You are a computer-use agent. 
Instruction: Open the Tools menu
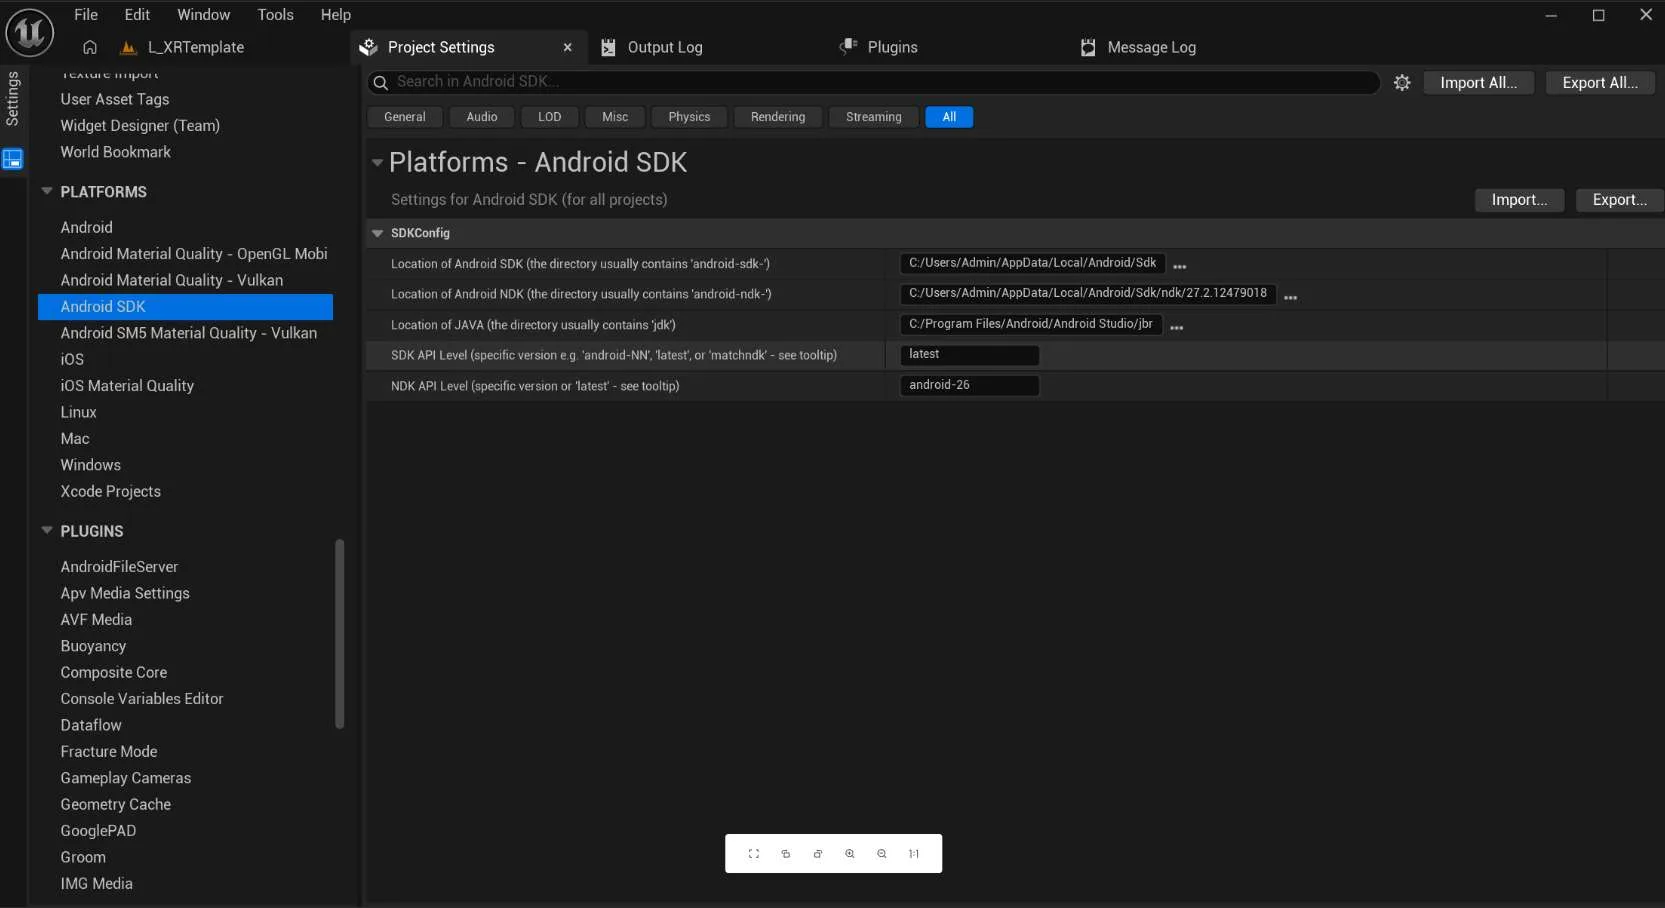(x=275, y=14)
